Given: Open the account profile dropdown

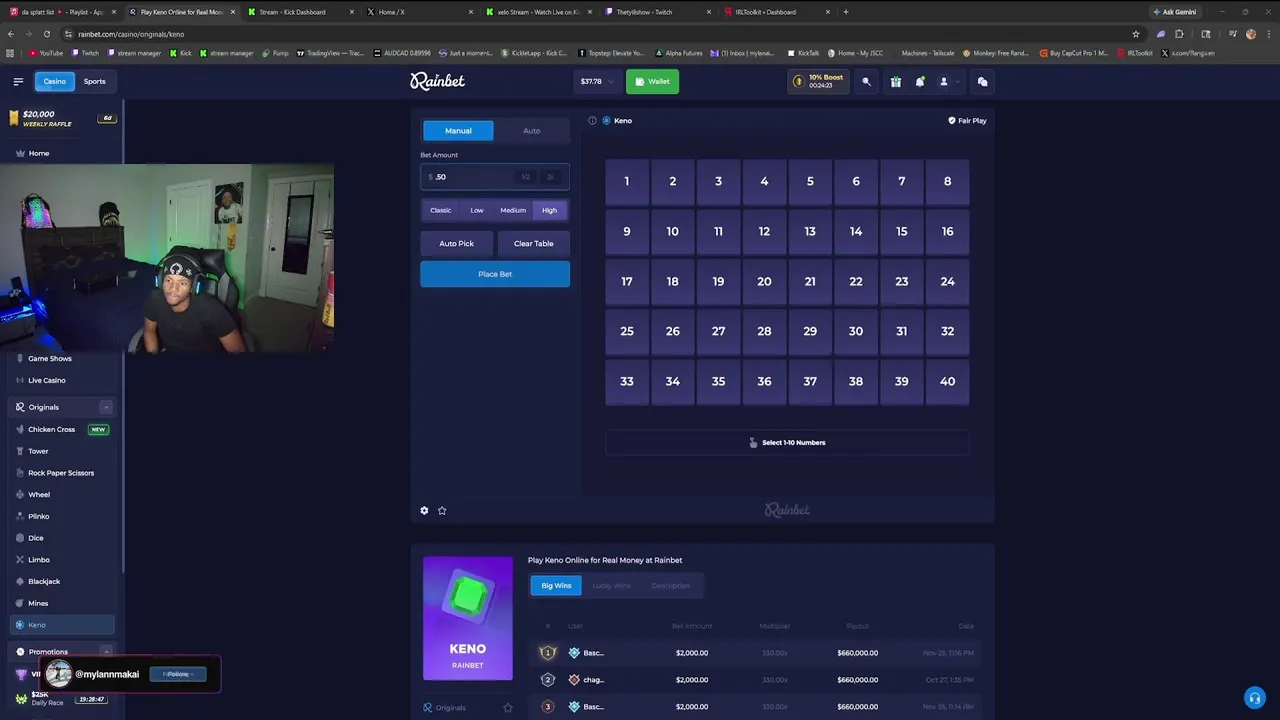Looking at the screenshot, I should tap(948, 82).
